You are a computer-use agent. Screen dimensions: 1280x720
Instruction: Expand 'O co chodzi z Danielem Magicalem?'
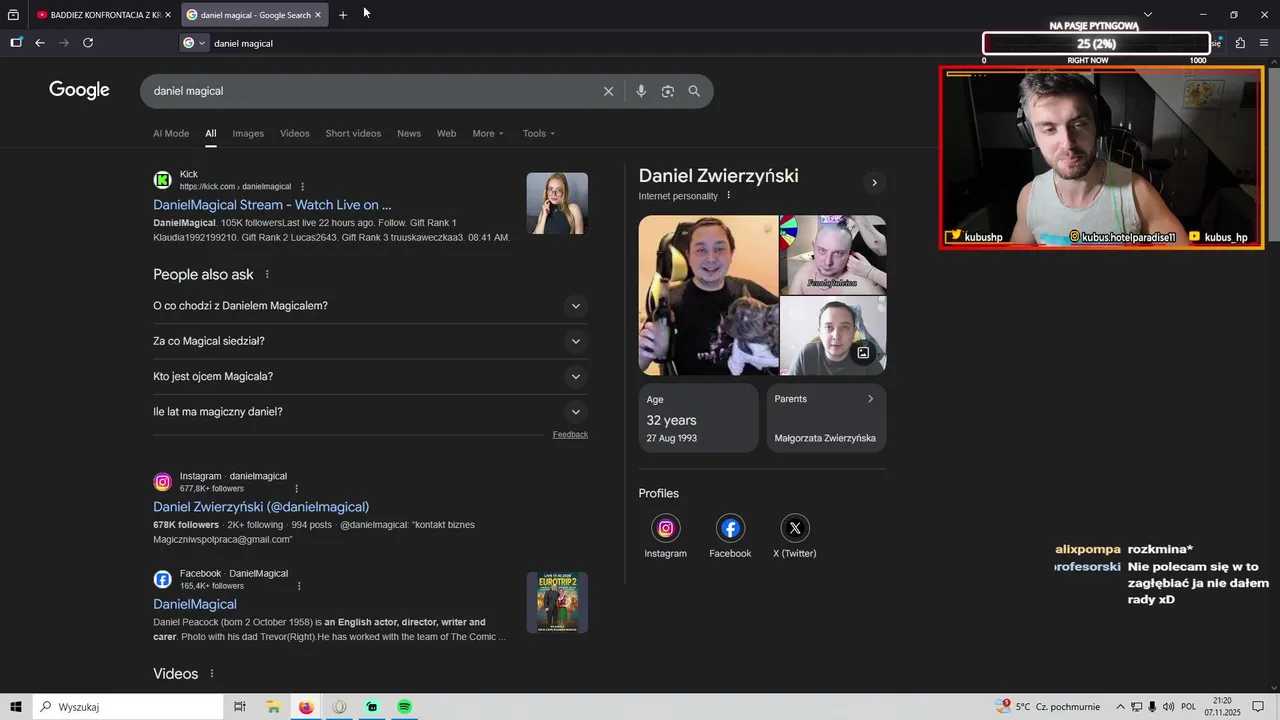tap(370, 306)
